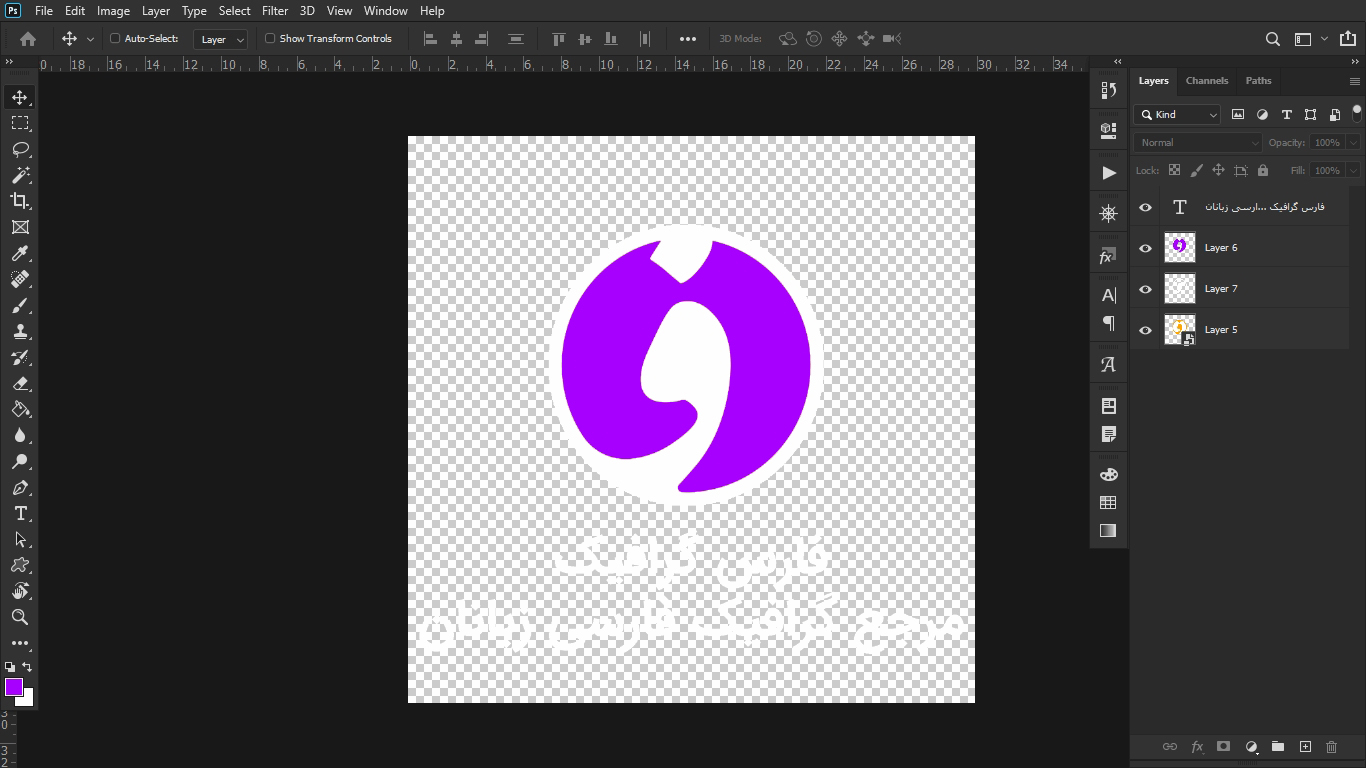Enable the Auto-Select checkbox
This screenshot has height=768, width=1366.
(115, 39)
